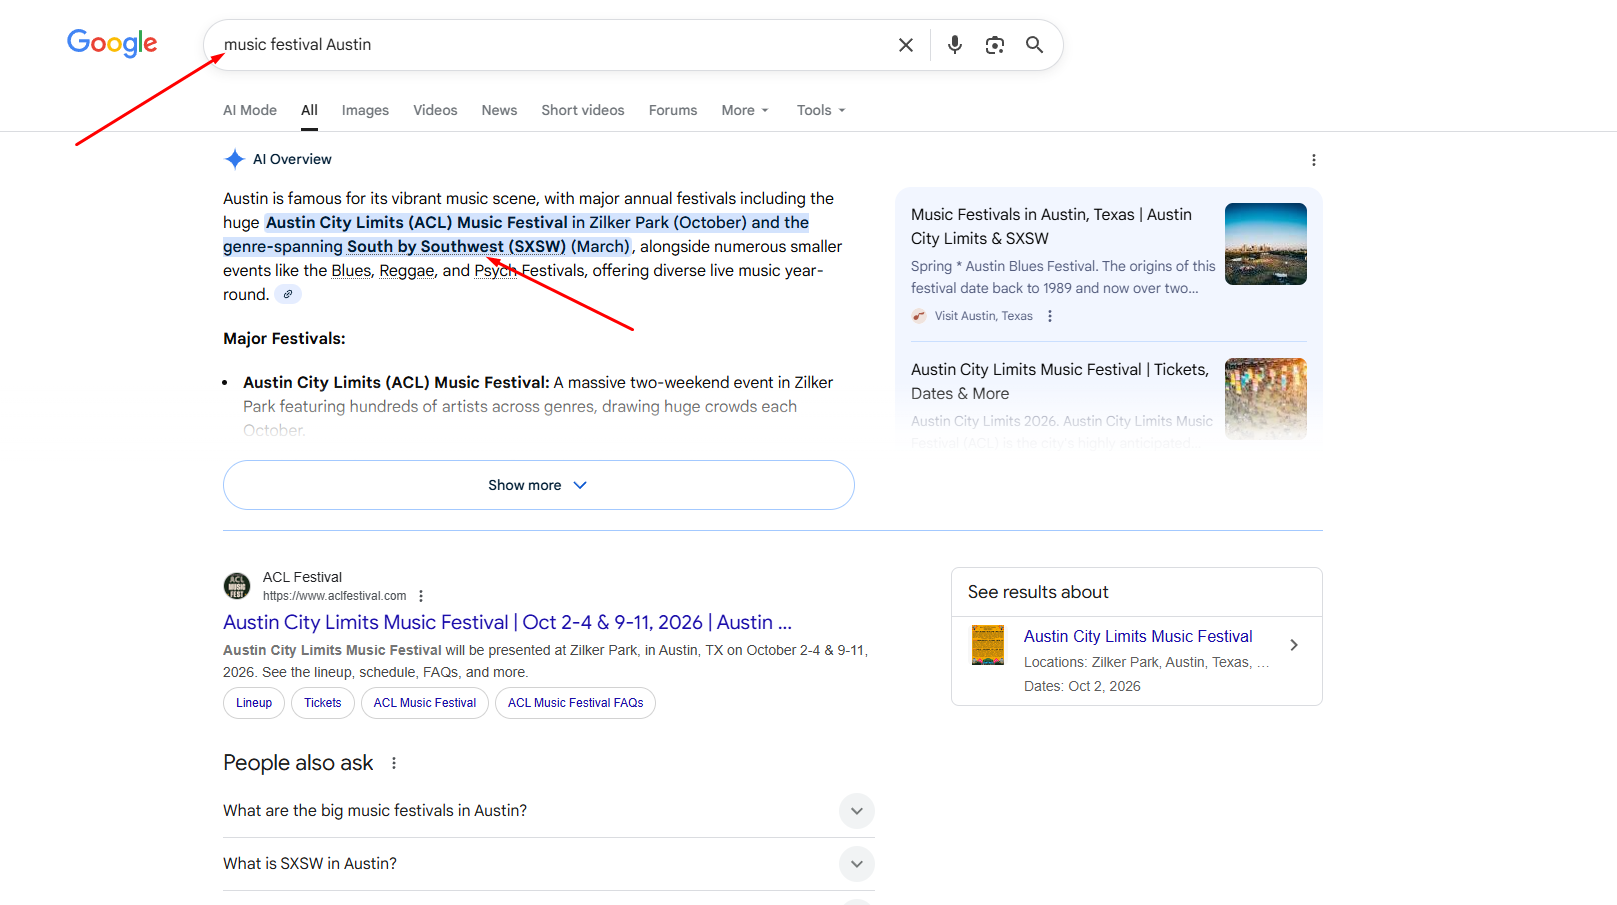This screenshot has height=905, width=1617.
Task: Click the Tickets sitelink chip
Action: 322,703
